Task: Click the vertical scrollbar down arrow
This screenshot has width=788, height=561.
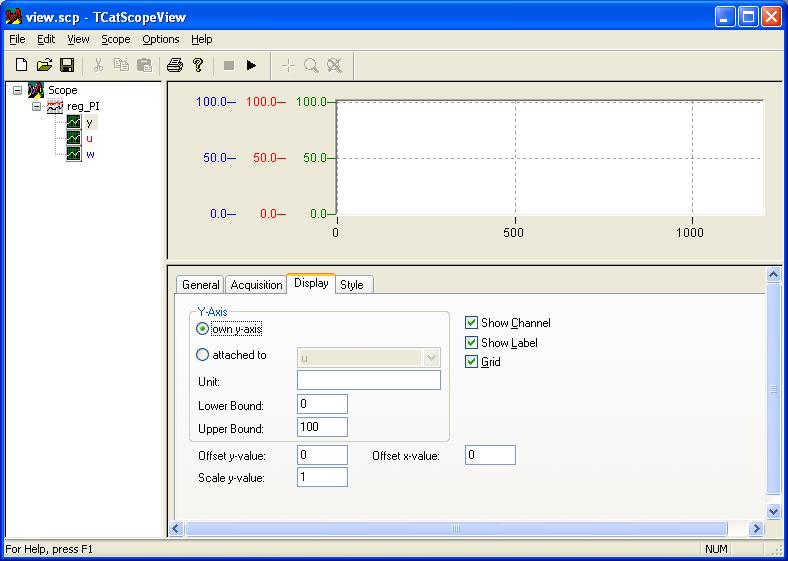Action: click(773, 512)
